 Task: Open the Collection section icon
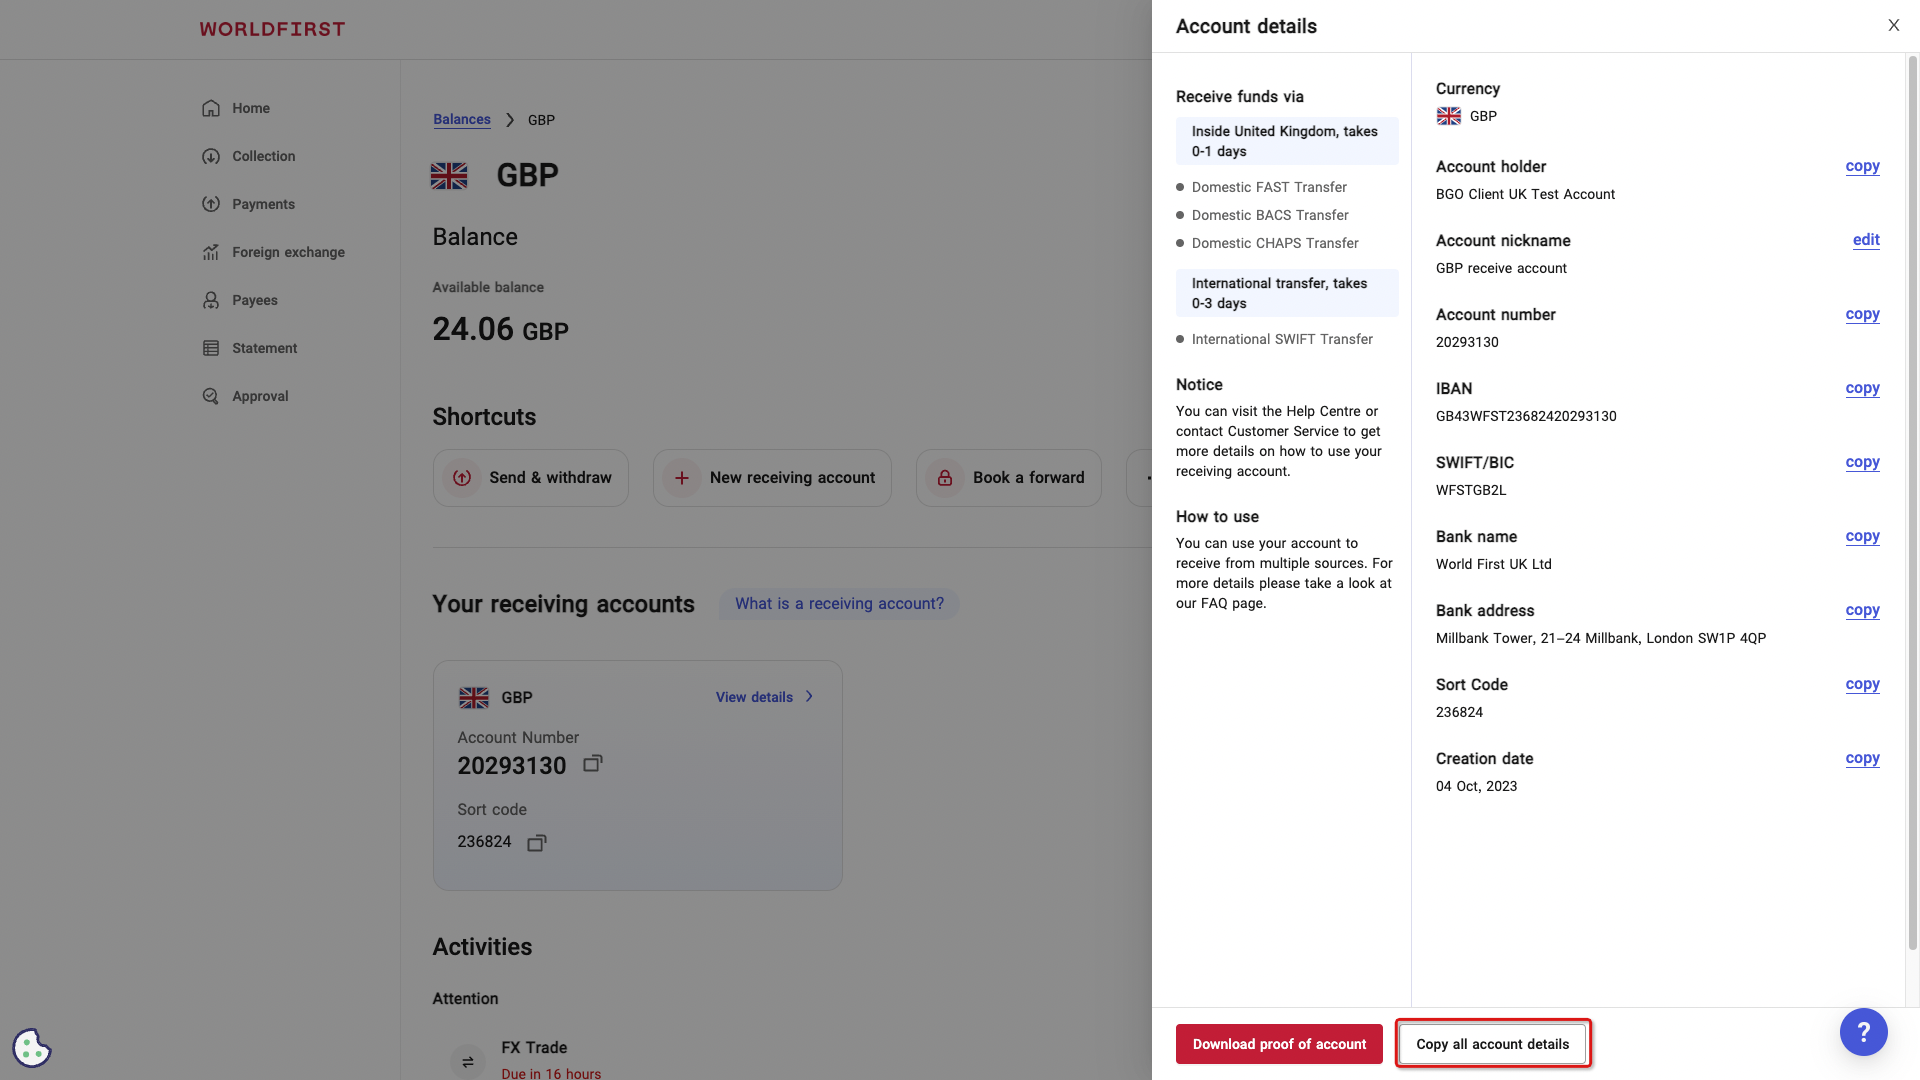(210, 156)
